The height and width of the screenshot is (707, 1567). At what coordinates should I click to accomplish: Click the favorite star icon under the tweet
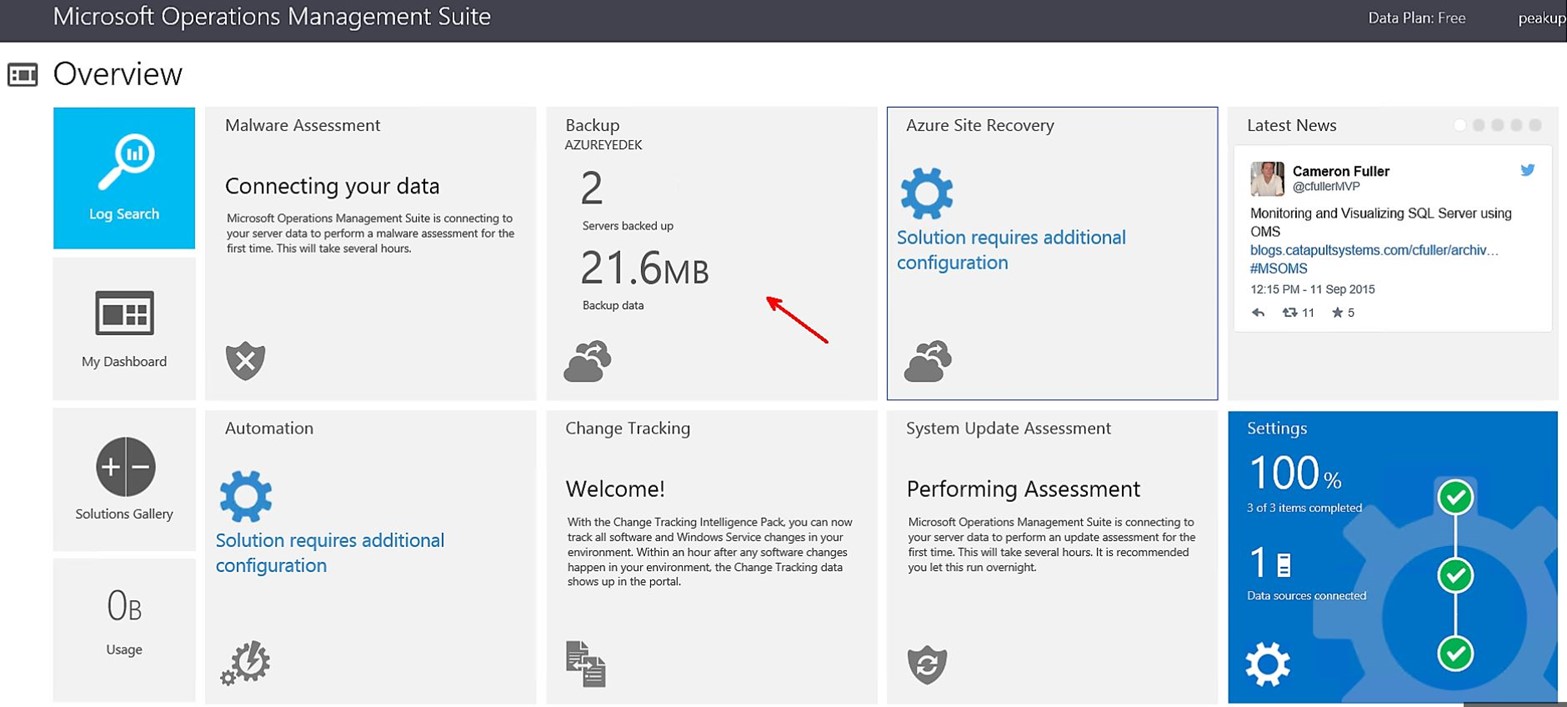pos(1337,313)
